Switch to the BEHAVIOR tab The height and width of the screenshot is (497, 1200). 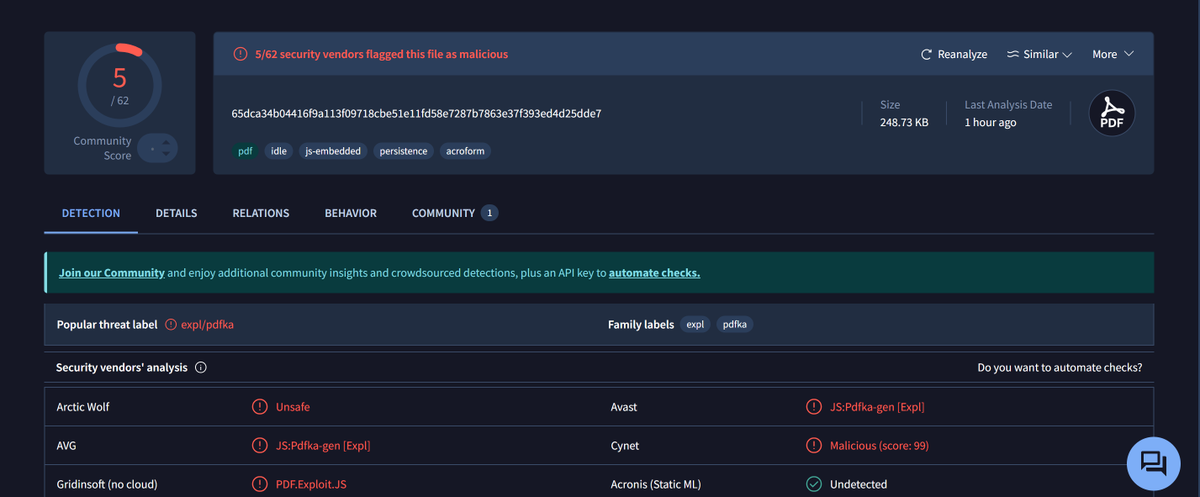(351, 213)
